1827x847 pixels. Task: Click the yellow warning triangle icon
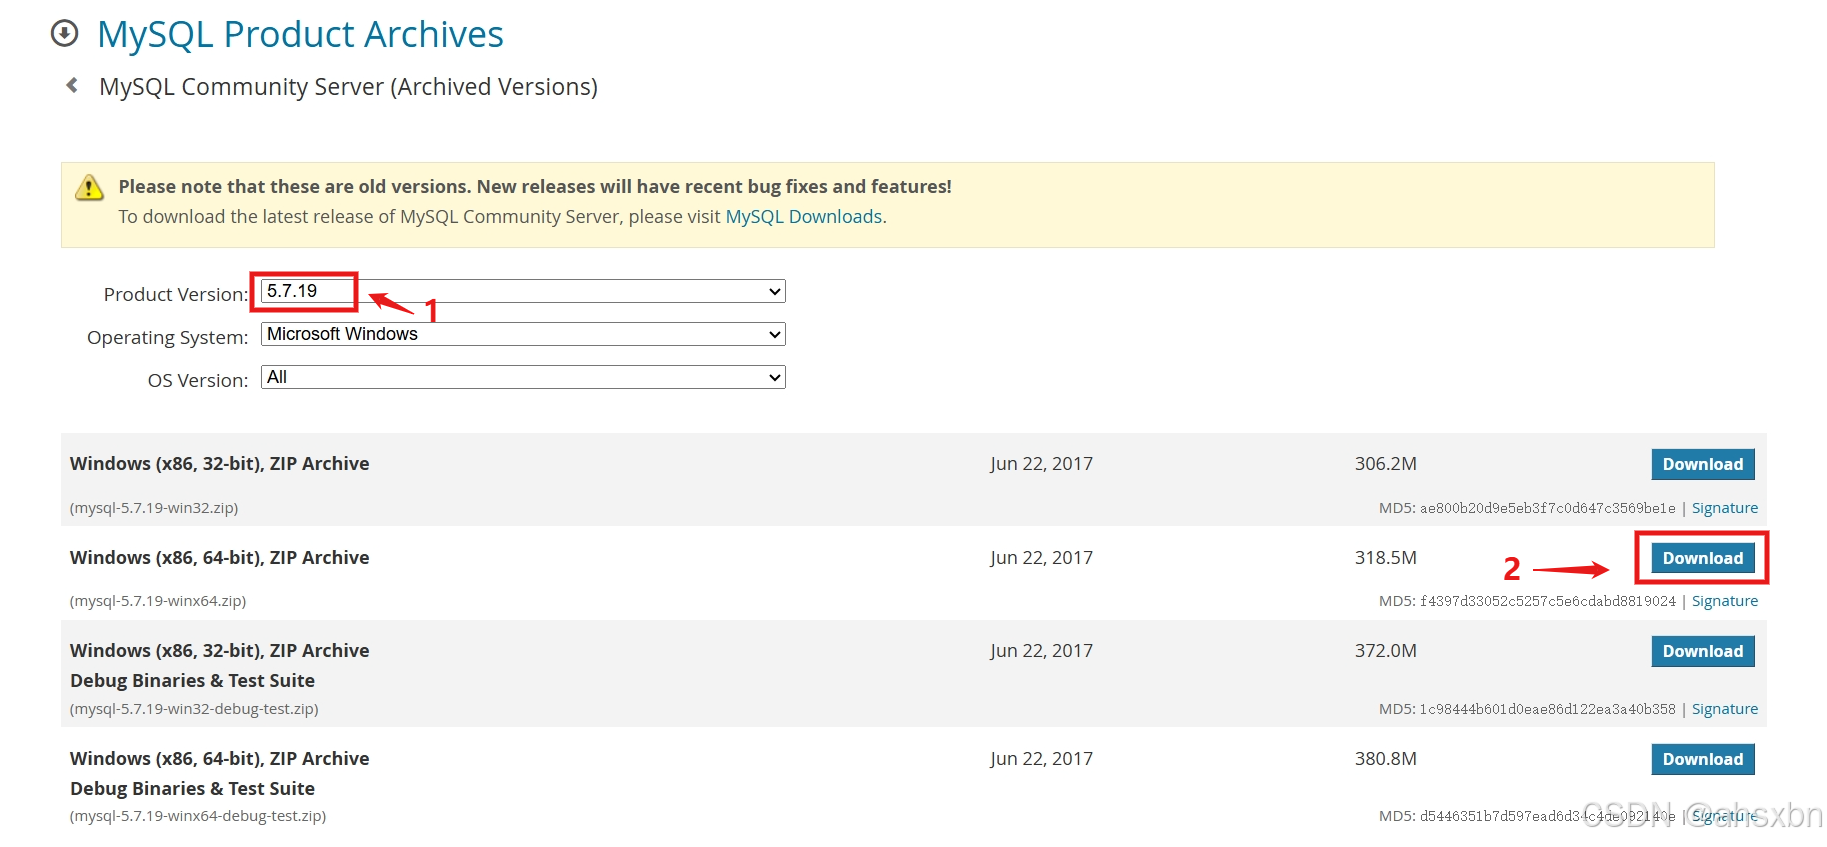pyautogui.click(x=90, y=187)
